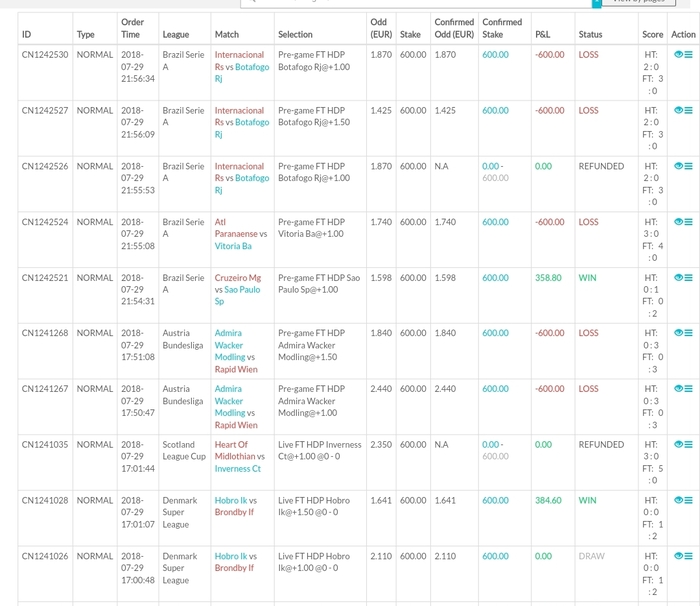
Task: Click P&L value 358.80
Action: 548,278
